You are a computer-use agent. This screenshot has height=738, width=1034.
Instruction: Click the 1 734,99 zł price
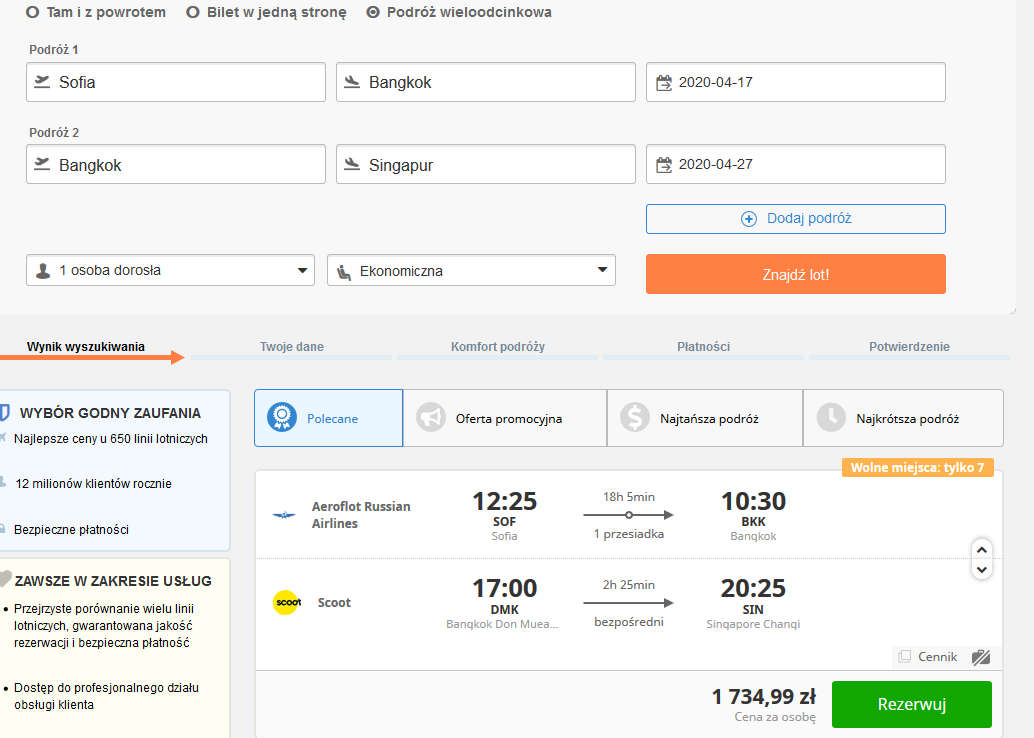click(x=764, y=696)
